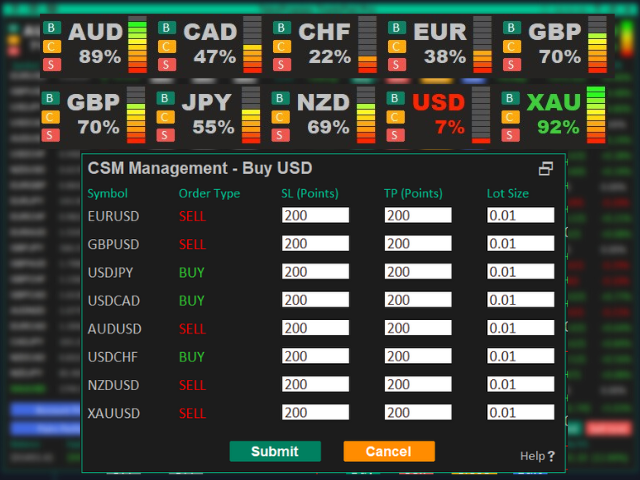Click the orange C icon for NZD
Screen dimensions: 640x480
(x=282, y=119)
